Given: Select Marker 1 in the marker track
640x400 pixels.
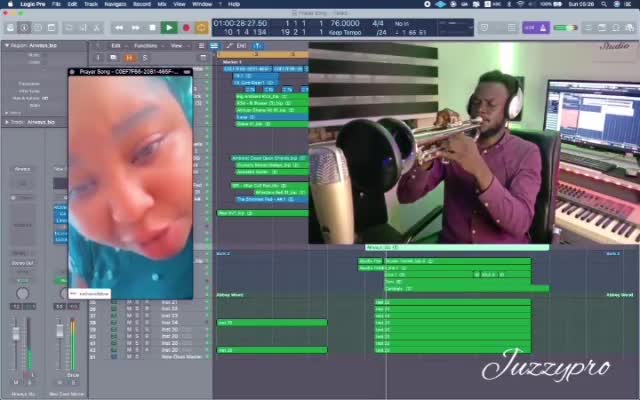Looking at the screenshot, I should tap(232, 62).
